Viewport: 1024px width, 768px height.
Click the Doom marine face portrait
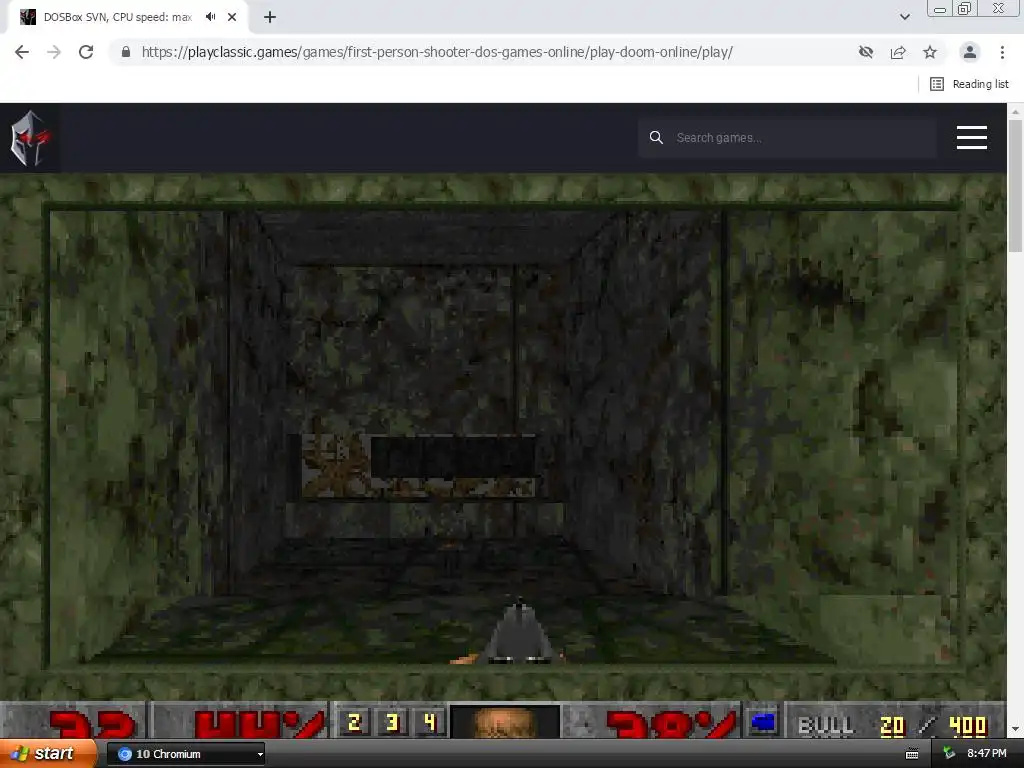tap(504, 722)
